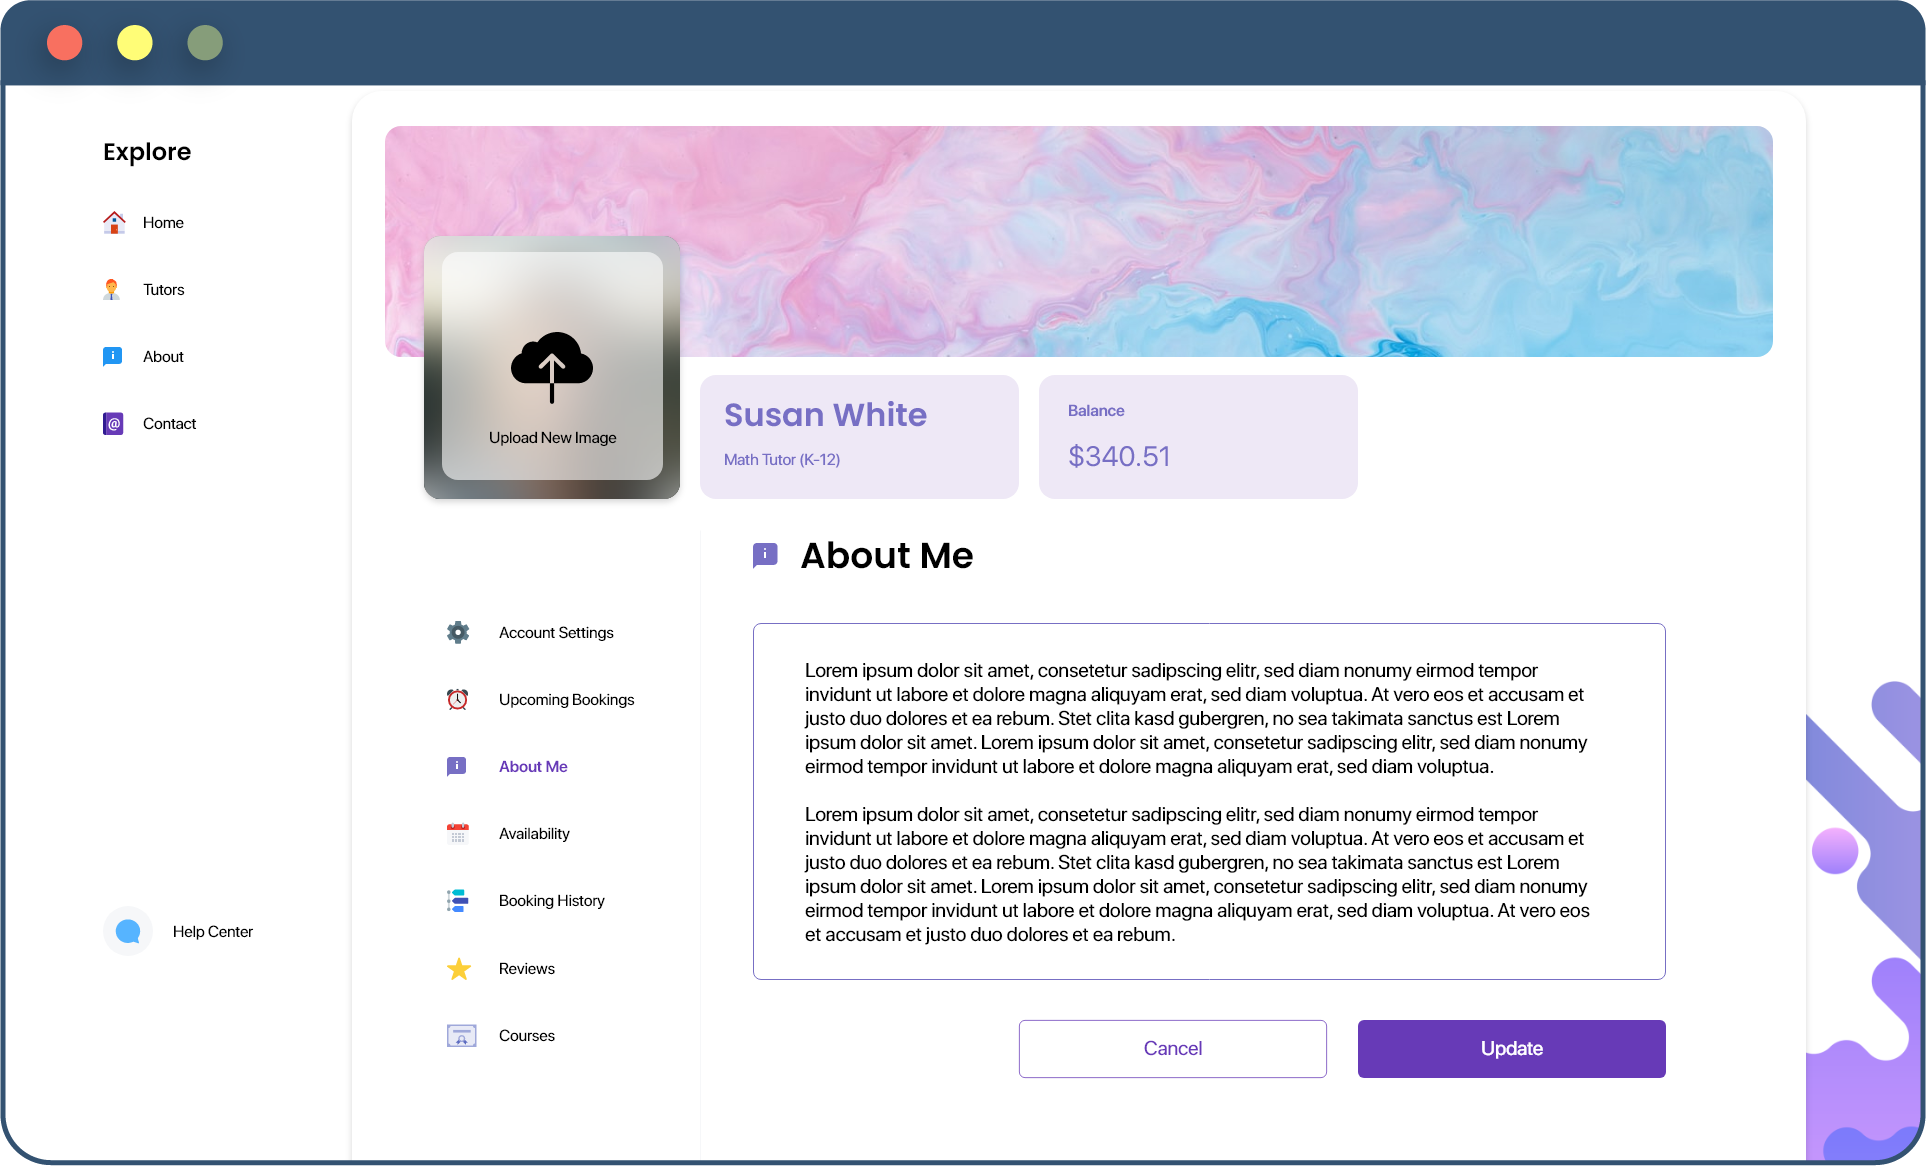Image resolution: width=1926 pixels, height=1166 pixels.
Task: Click the Cancel edit button
Action: click(x=1173, y=1048)
